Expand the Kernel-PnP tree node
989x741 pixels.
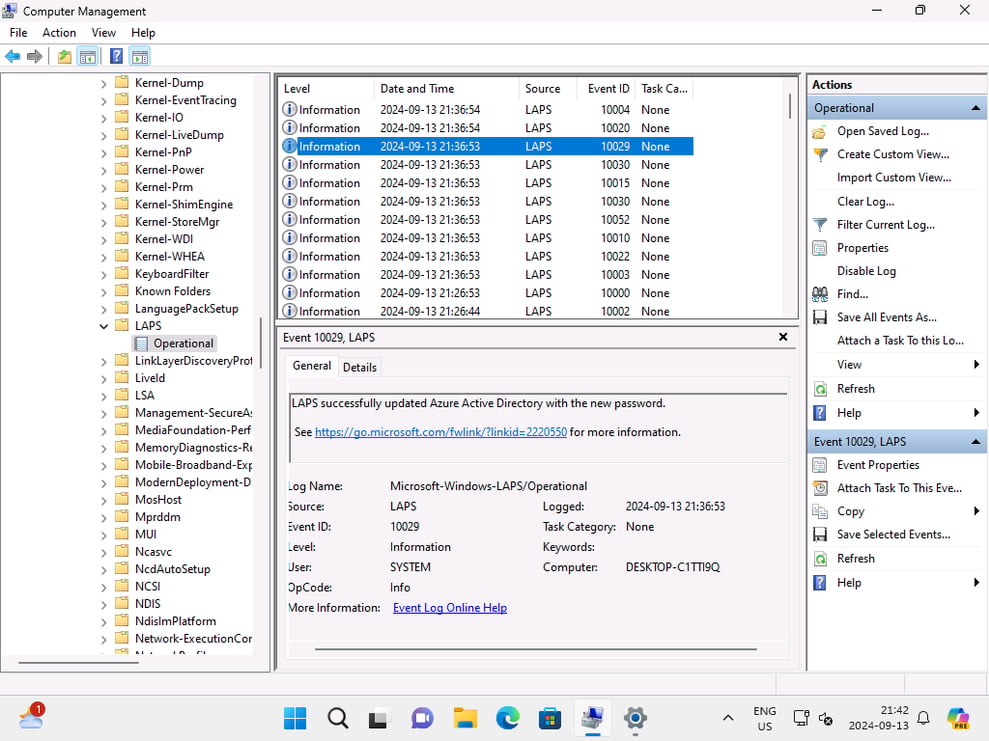pos(103,153)
